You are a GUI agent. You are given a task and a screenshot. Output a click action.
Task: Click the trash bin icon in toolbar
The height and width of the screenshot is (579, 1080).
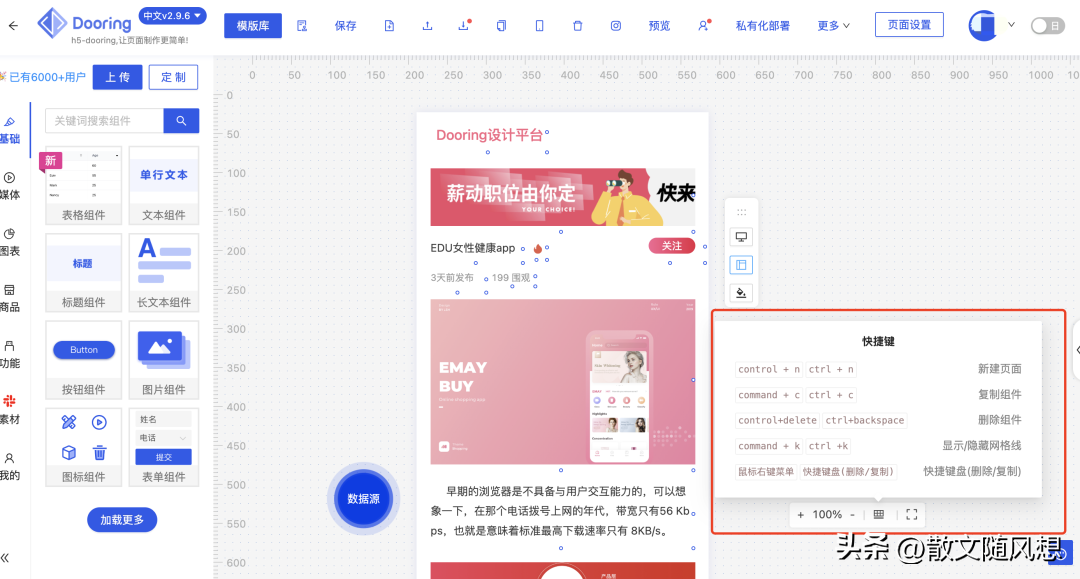tap(577, 25)
